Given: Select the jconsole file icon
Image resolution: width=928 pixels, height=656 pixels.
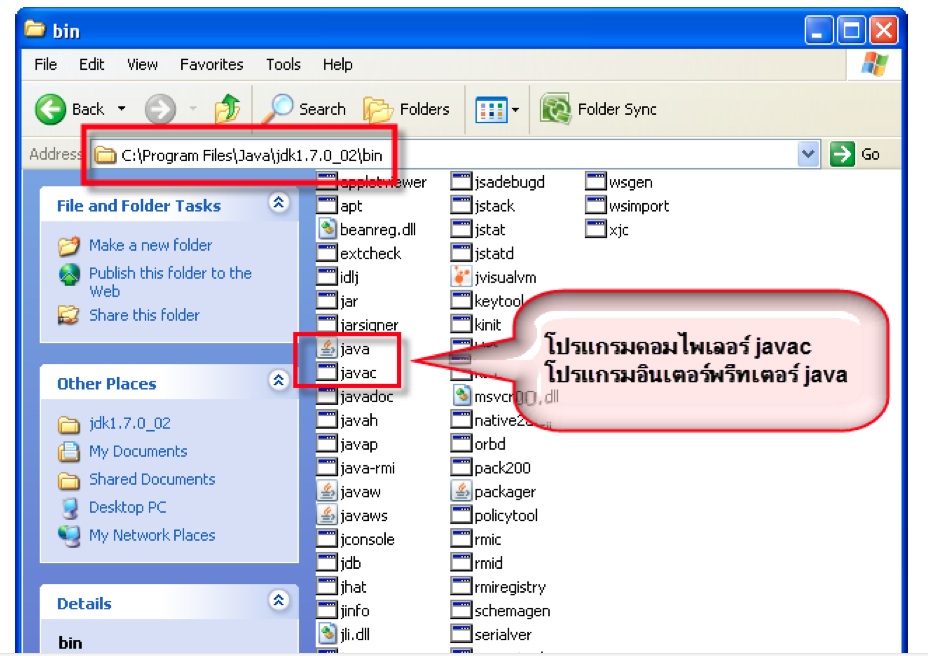Looking at the screenshot, I should click(x=327, y=539).
